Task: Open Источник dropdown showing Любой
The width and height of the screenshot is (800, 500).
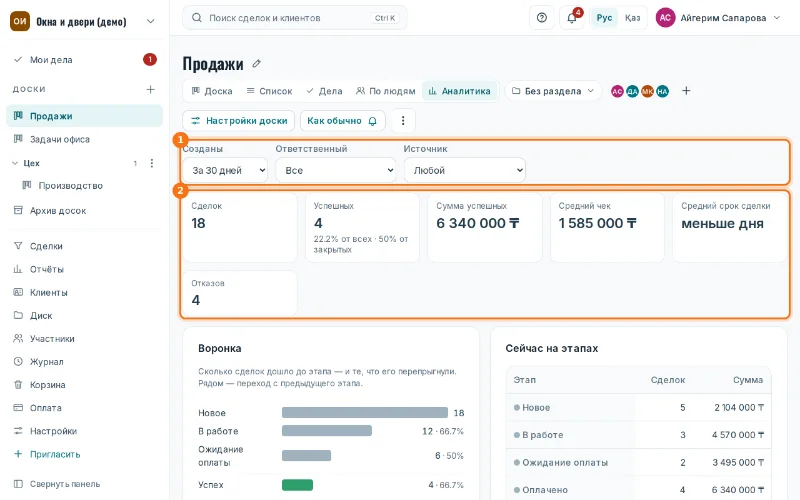Action: [x=465, y=170]
